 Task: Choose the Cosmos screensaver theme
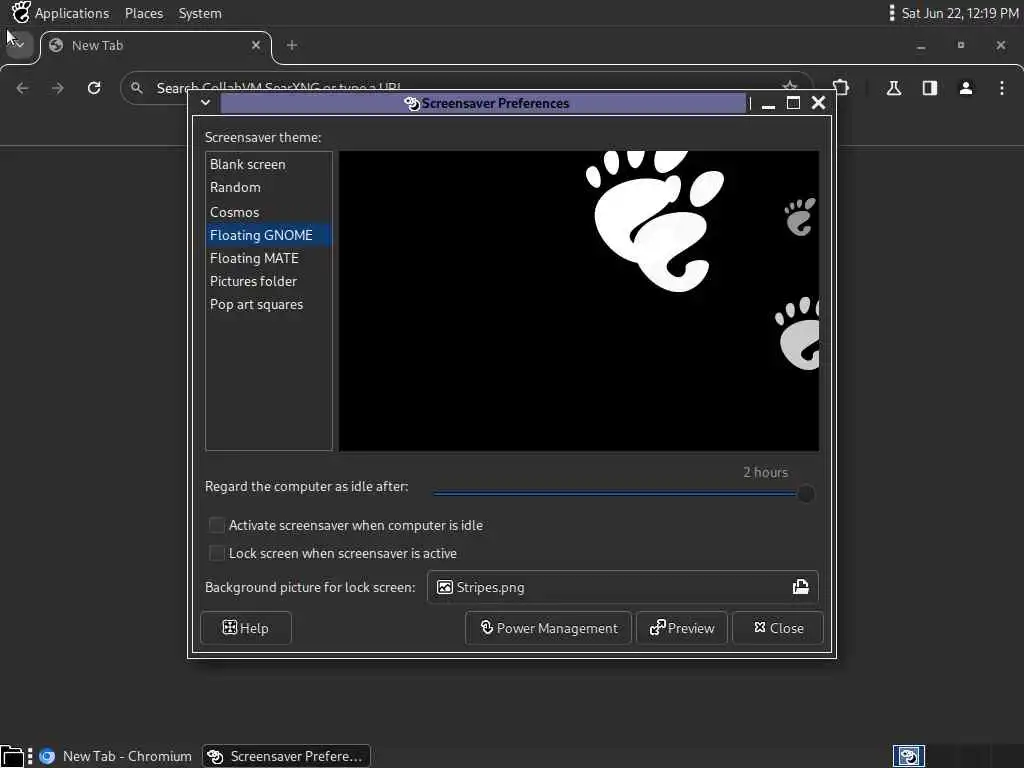[268, 212]
